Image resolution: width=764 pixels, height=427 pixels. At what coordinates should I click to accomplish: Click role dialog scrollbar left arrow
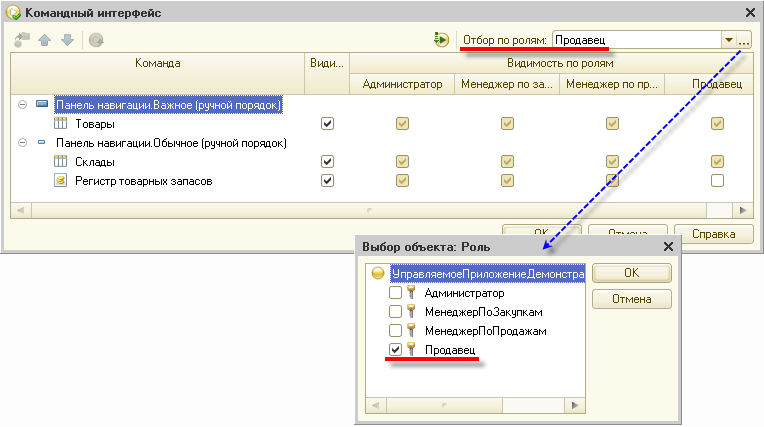coord(376,405)
